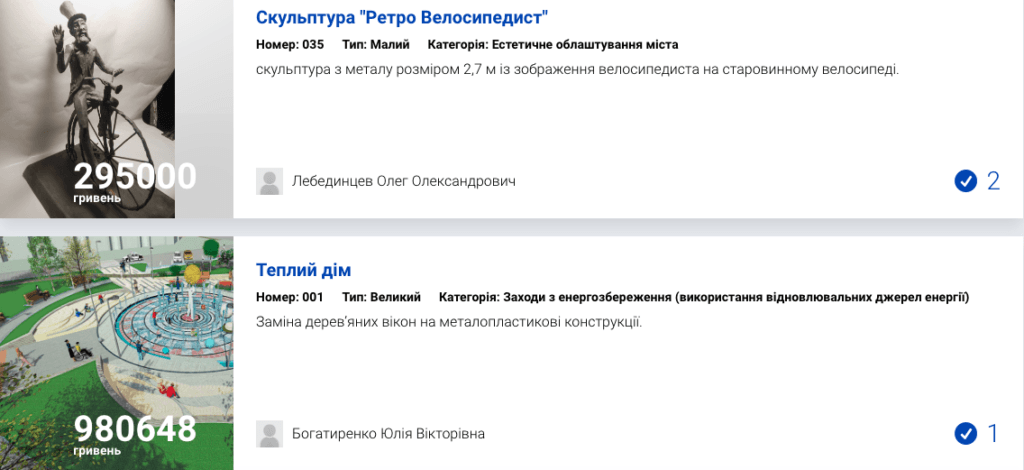Click the avatar icon of Богатиренко Юлія
Image resolution: width=1024 pixels, height=470 pixels.
270,434
